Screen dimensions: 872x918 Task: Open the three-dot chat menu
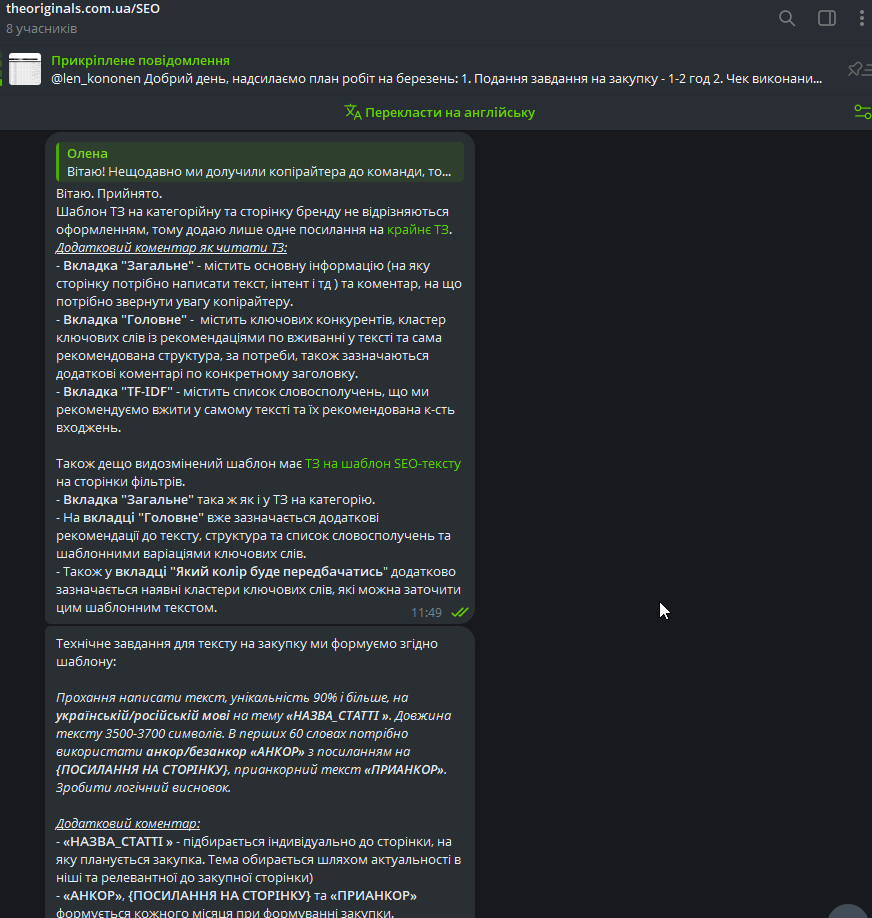(861, 19)
